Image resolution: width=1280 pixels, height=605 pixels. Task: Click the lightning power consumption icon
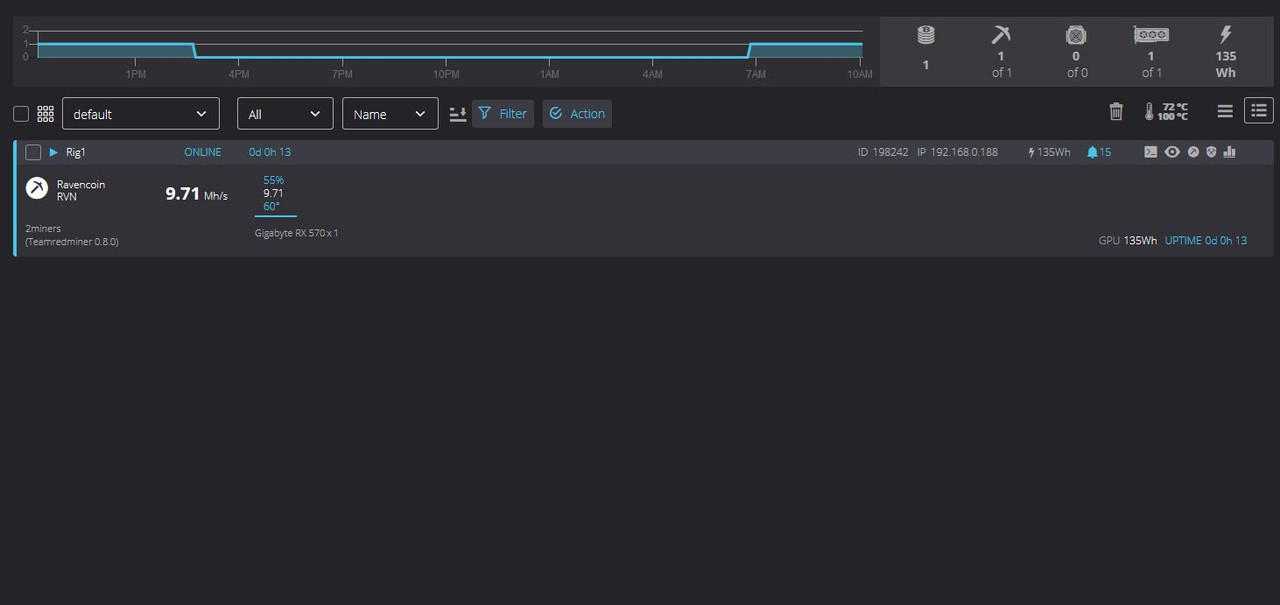pyautogui.click(x=1226, y=36)
